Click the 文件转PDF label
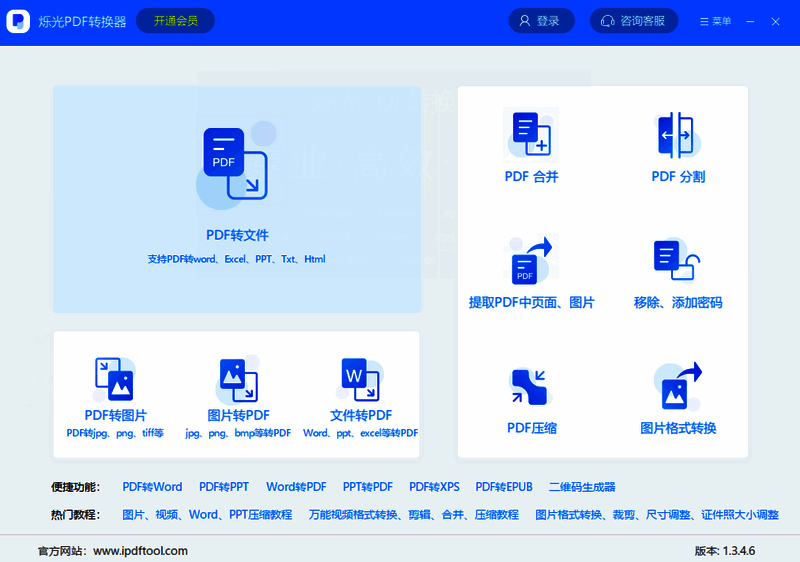800x562 pixels. [361, 415]
